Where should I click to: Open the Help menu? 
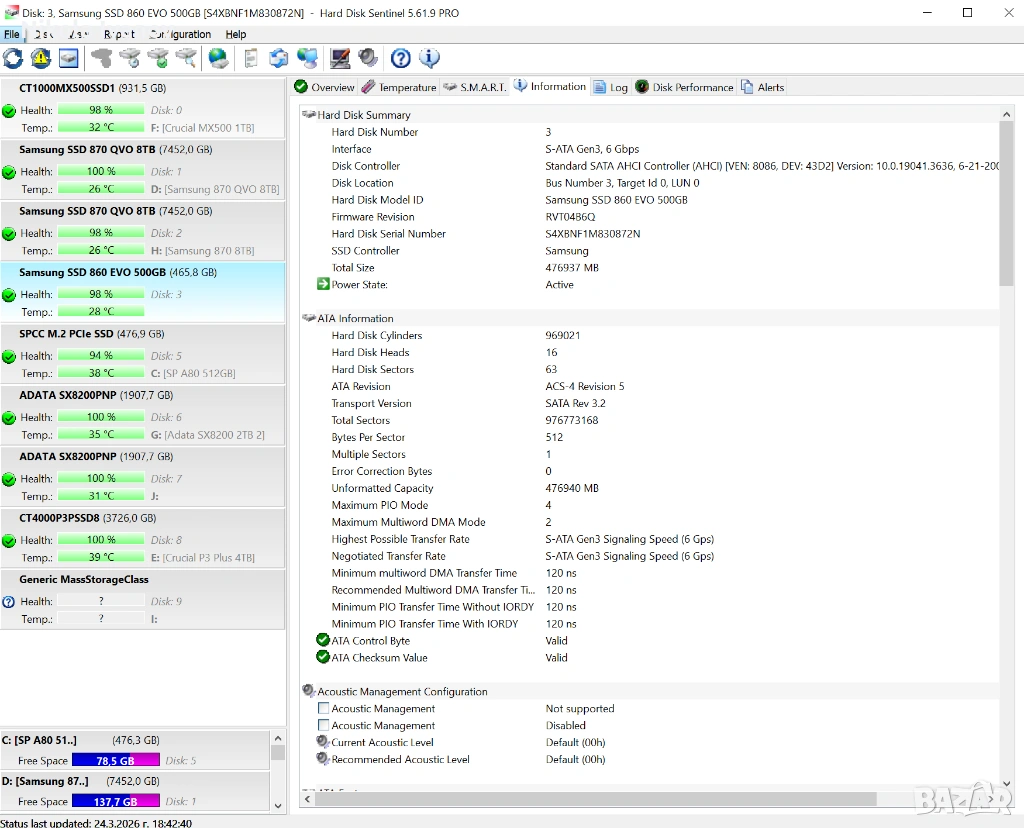(235, 34)
